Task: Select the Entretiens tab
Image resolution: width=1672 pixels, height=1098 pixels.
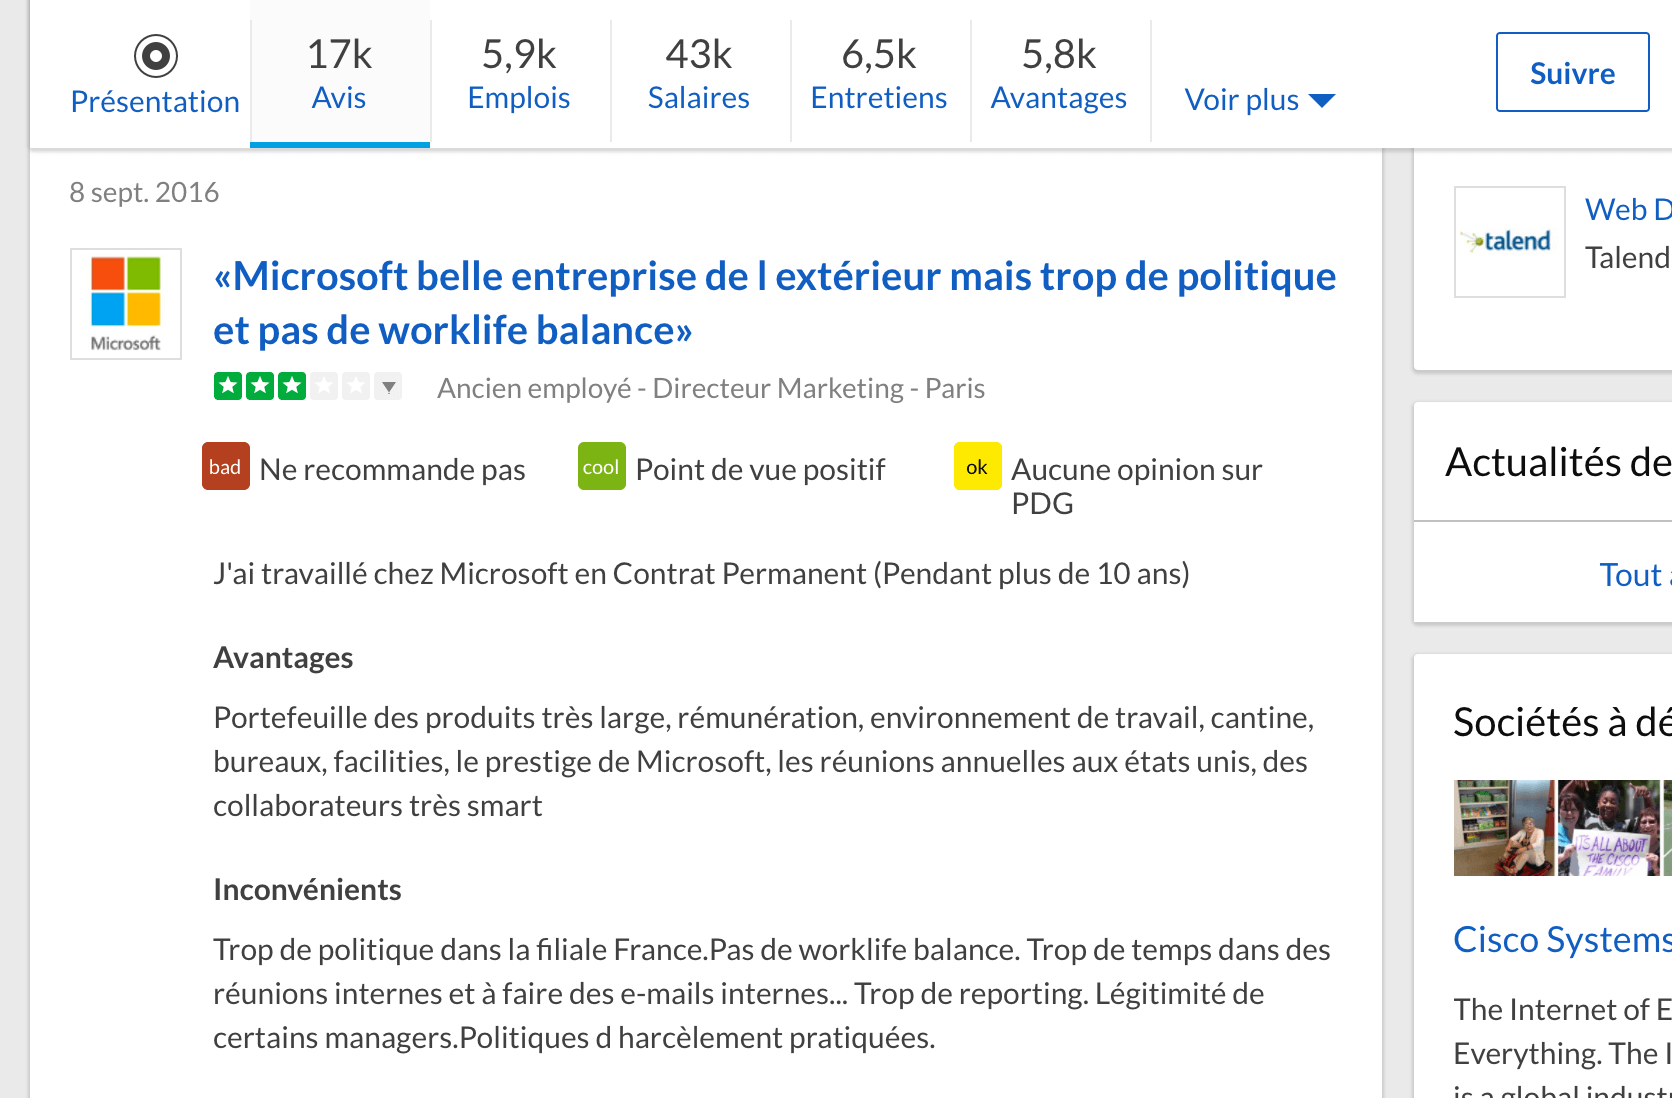Action: coord(879,74)
